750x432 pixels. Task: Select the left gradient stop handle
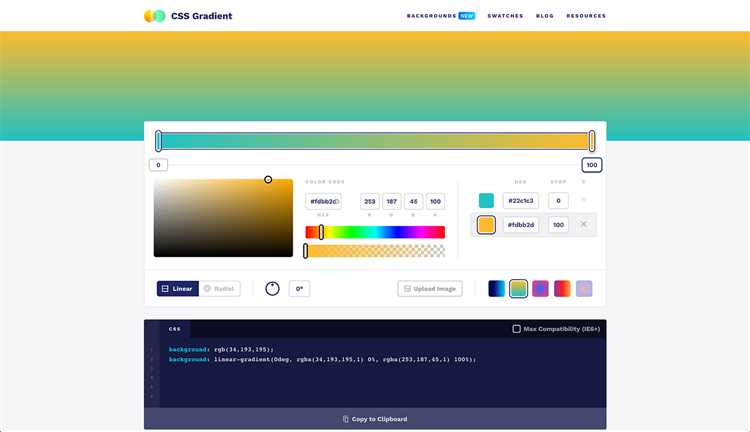[x=158, y=141]
